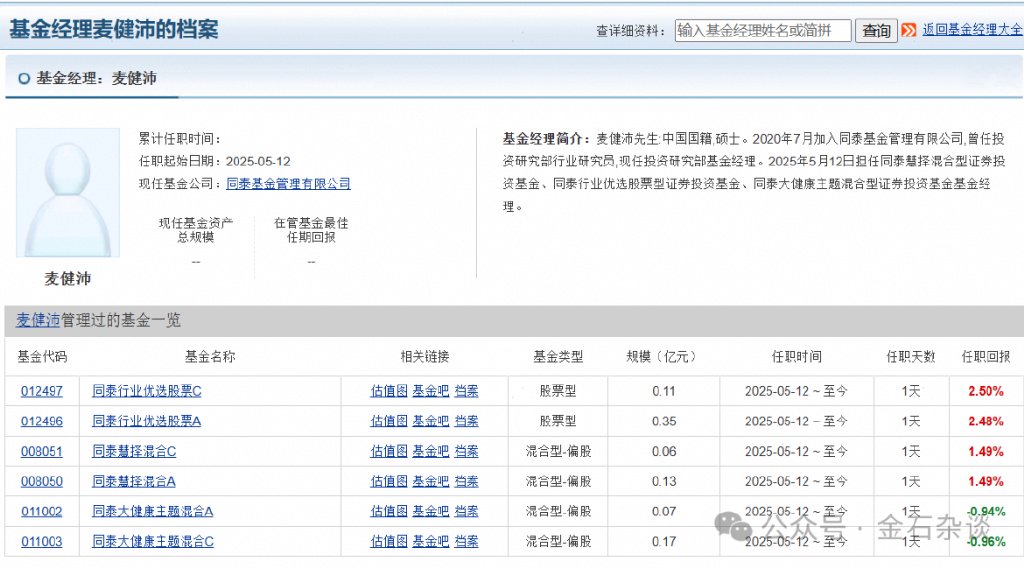
Task: Open 档案 for 同泰慧择混合A
Action: (466, 481)
